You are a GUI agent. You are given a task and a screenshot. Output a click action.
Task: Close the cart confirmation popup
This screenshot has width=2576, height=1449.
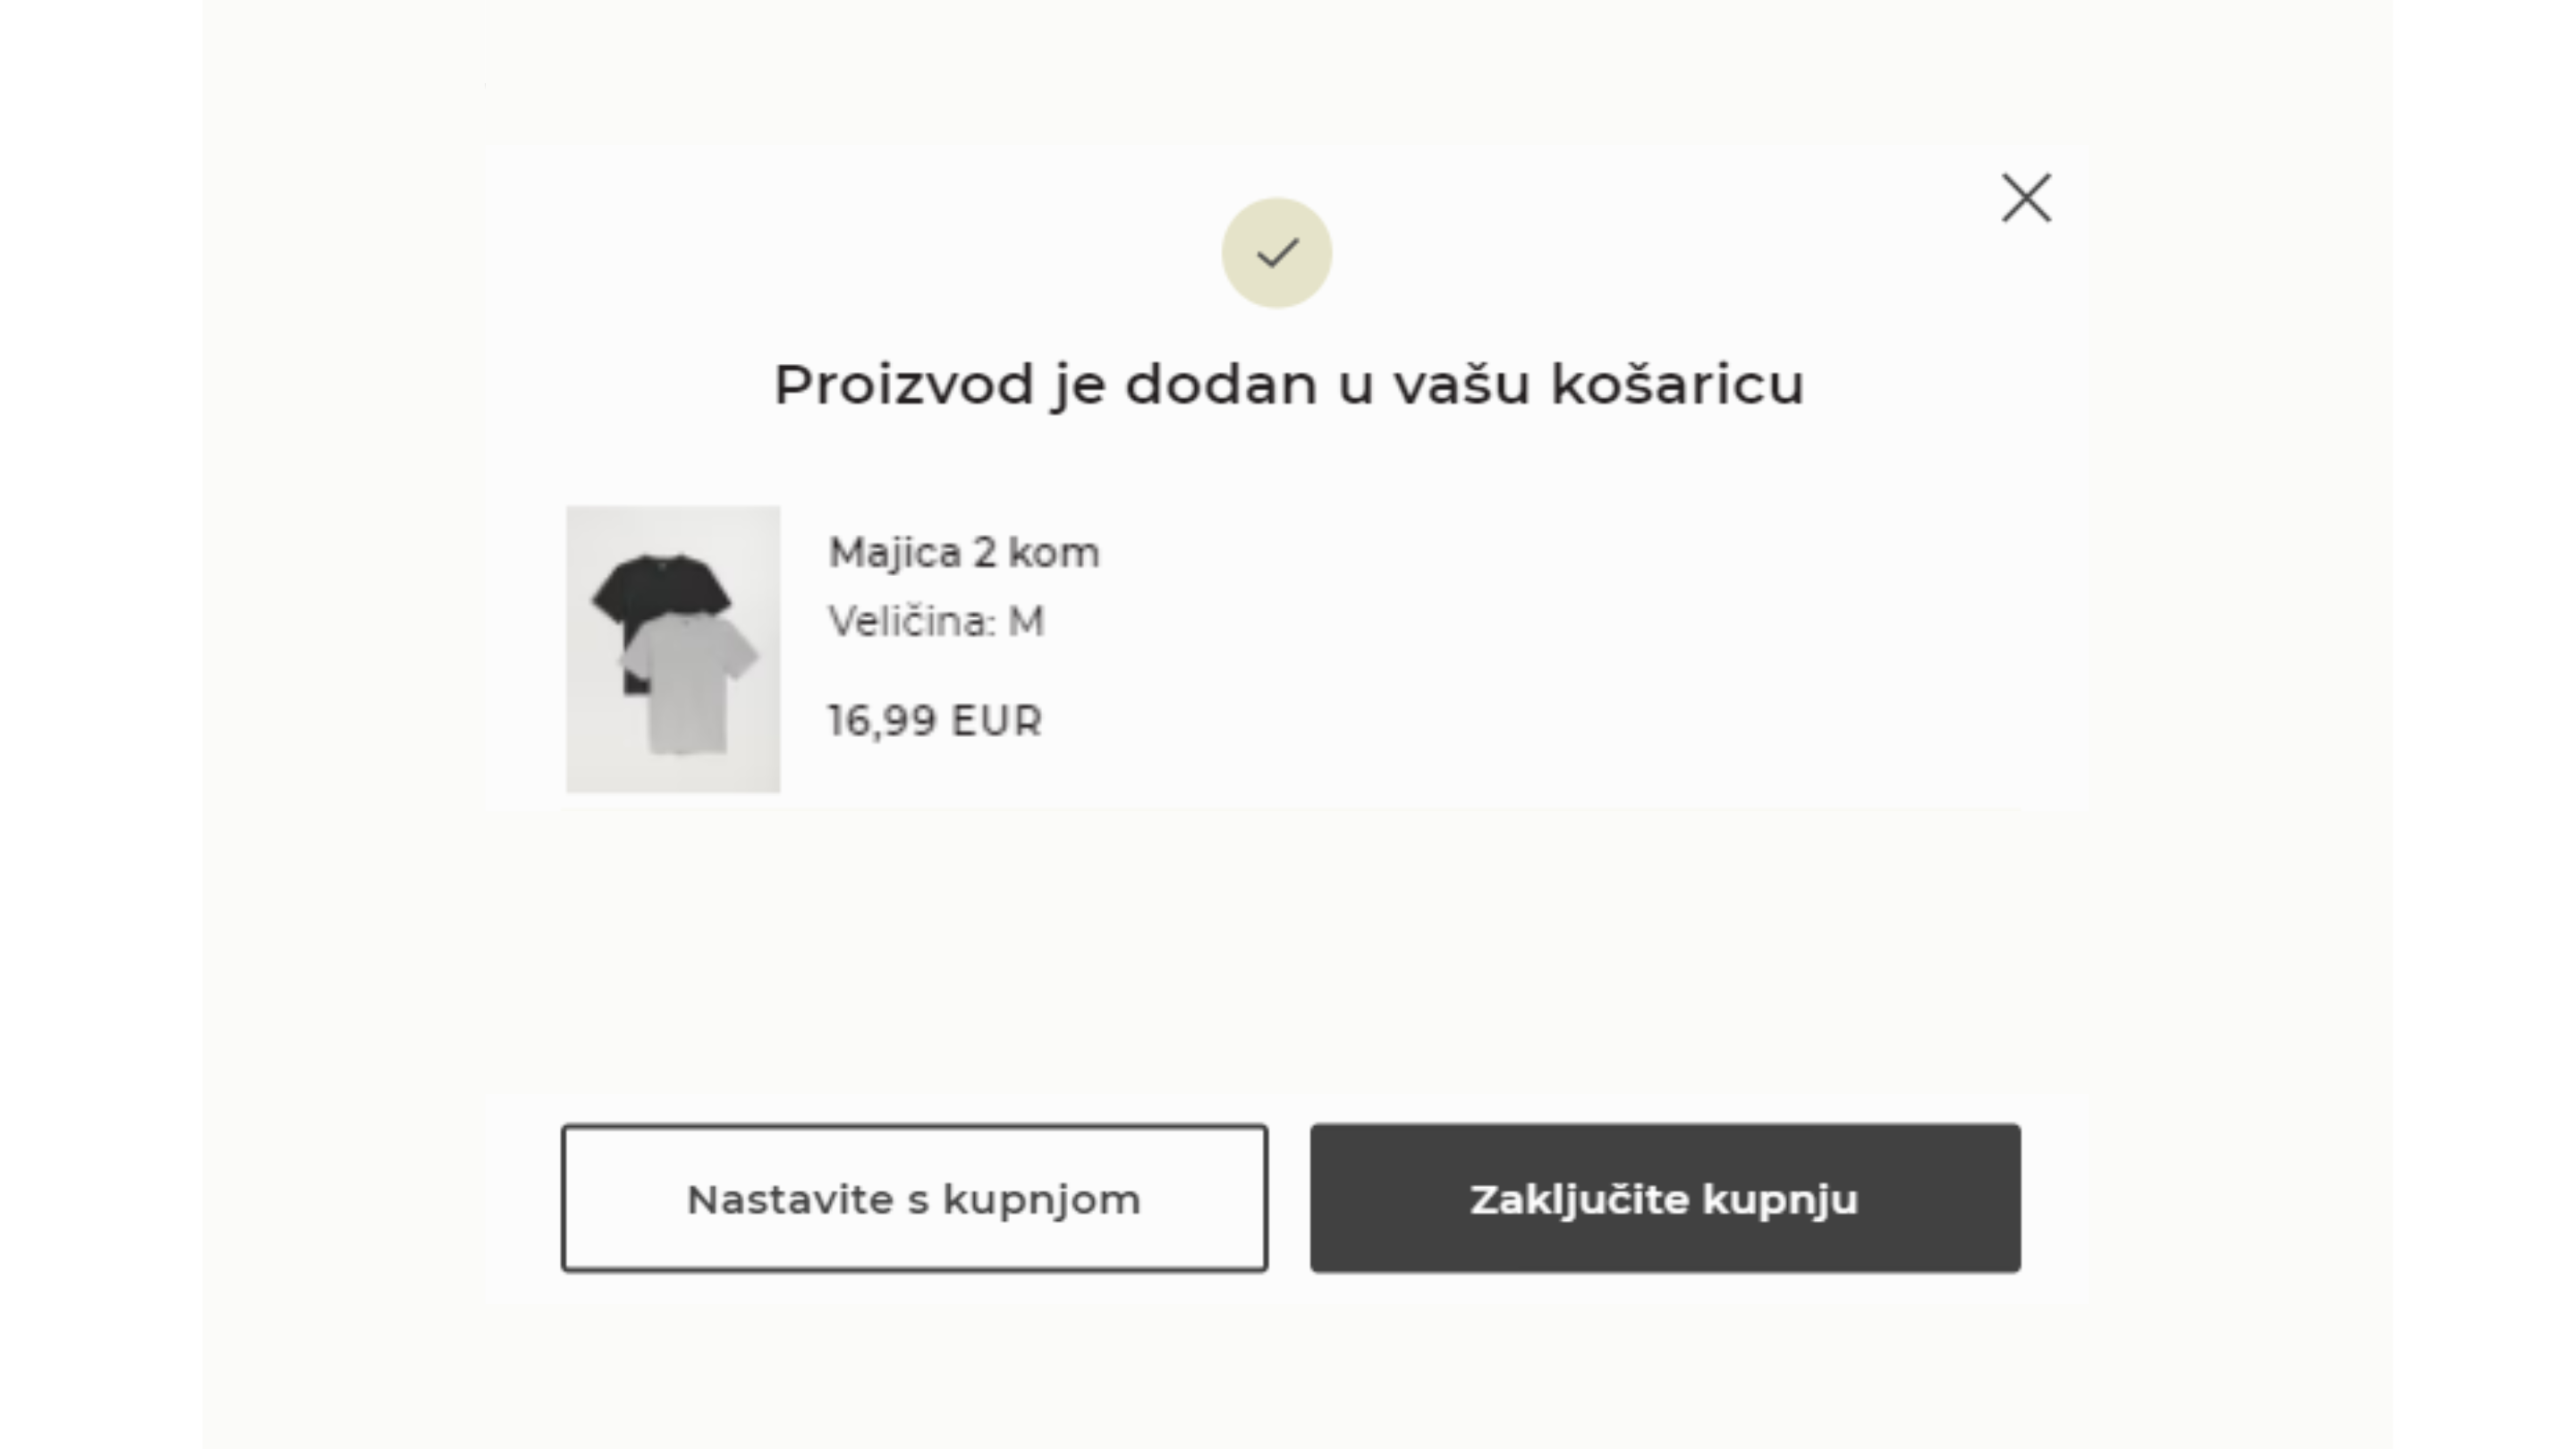(x=2026, y=198)
